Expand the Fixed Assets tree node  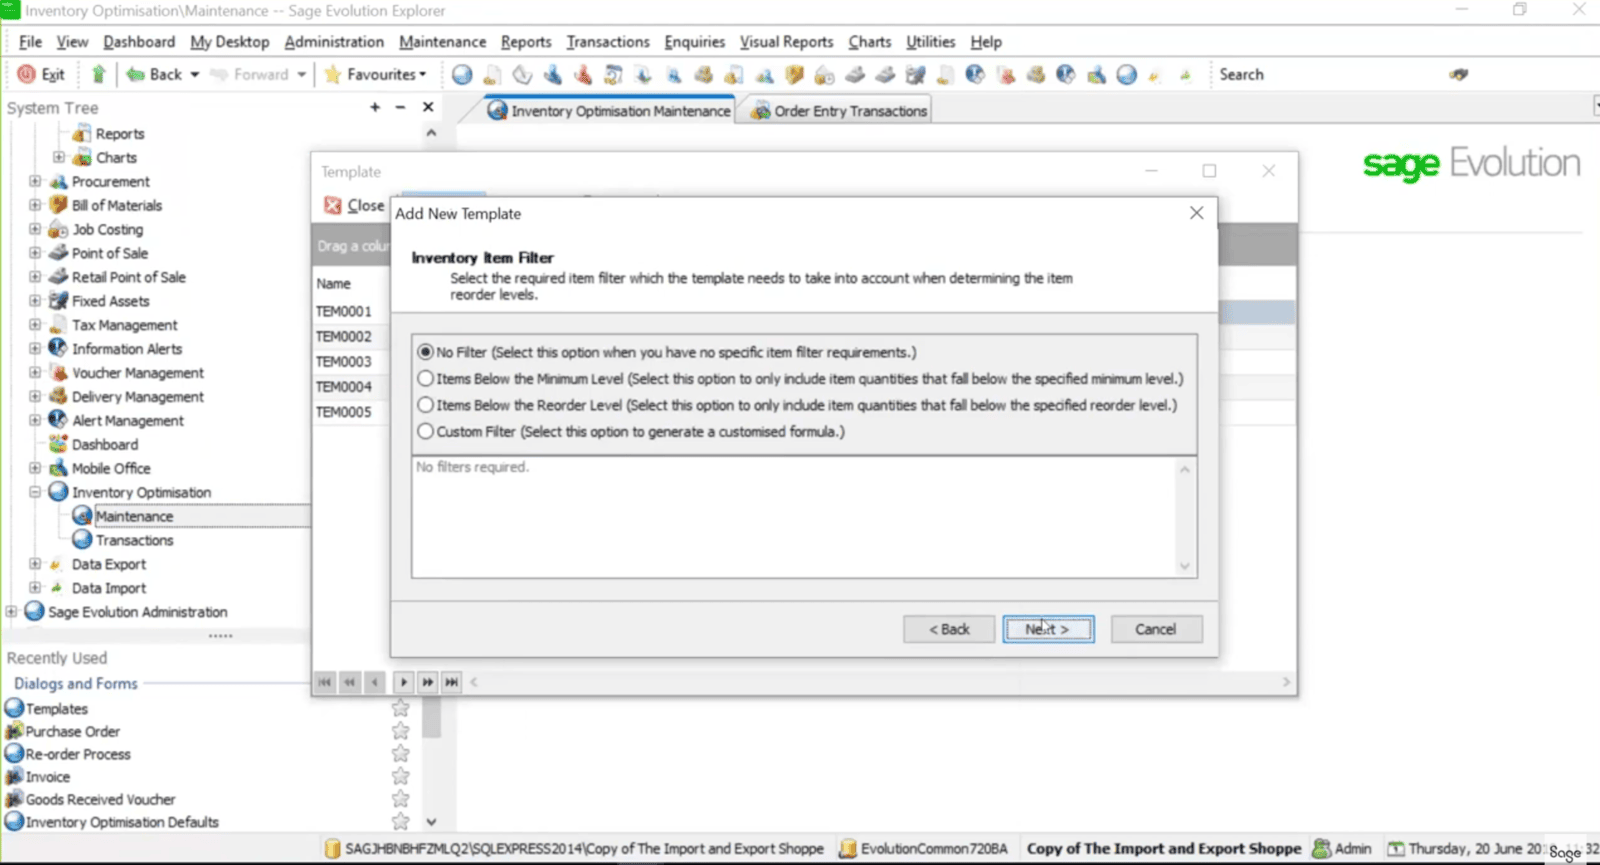click(35, 301)
